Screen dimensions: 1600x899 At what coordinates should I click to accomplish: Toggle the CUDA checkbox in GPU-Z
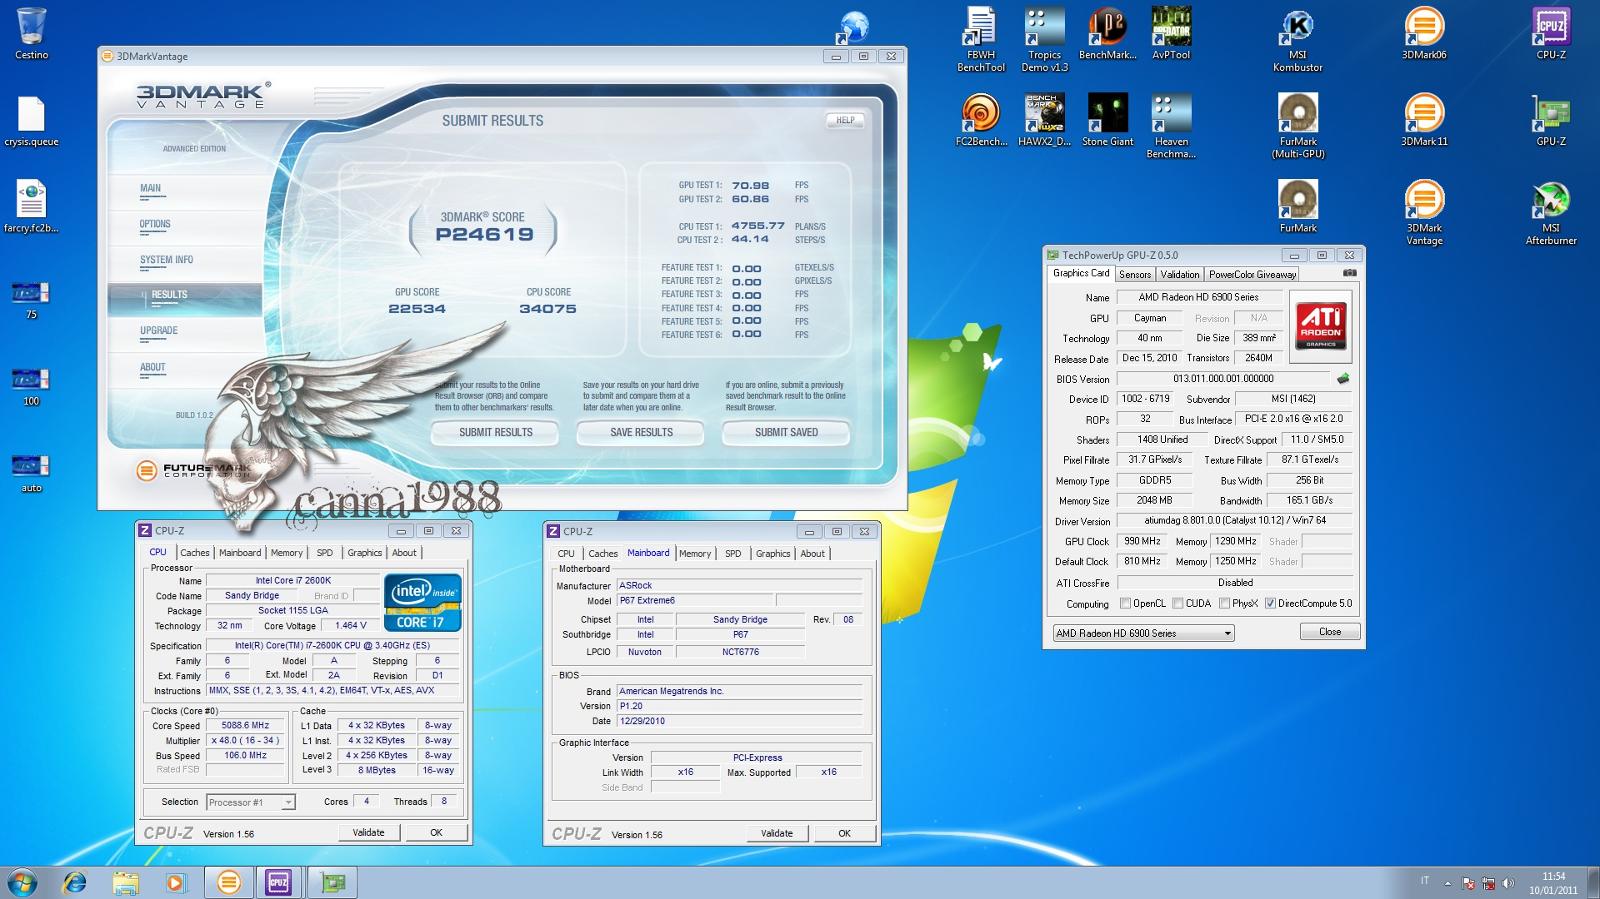click(x=1178, y=603)
